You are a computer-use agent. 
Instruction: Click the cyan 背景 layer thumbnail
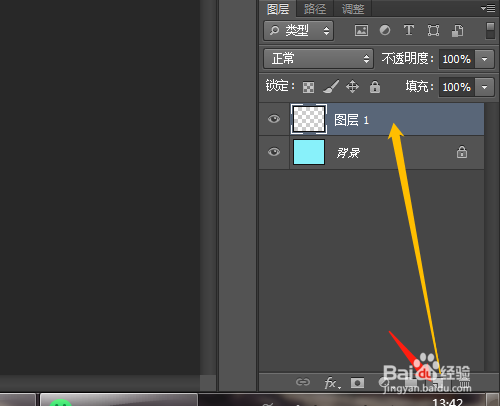pyautogui.click(x=309, y=152)
